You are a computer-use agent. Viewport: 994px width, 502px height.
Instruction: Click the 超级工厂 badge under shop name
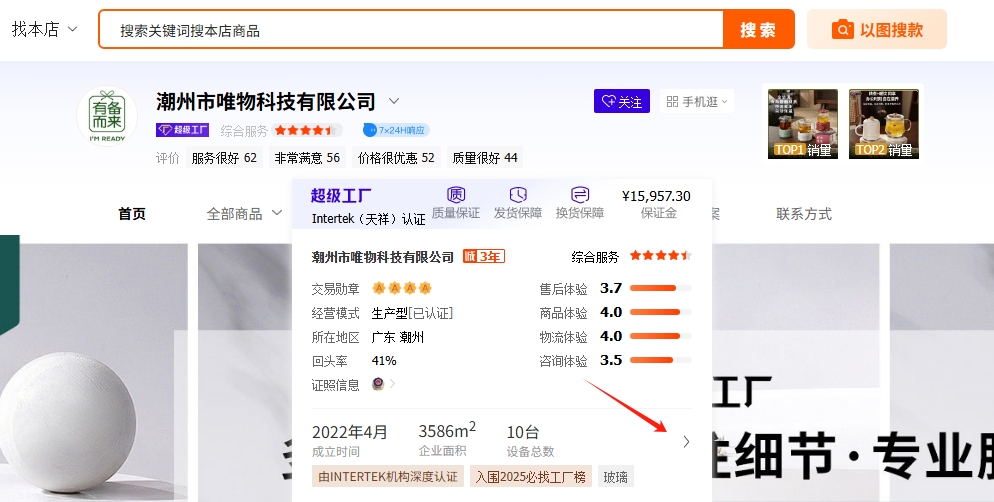click(x=183, y=130)
